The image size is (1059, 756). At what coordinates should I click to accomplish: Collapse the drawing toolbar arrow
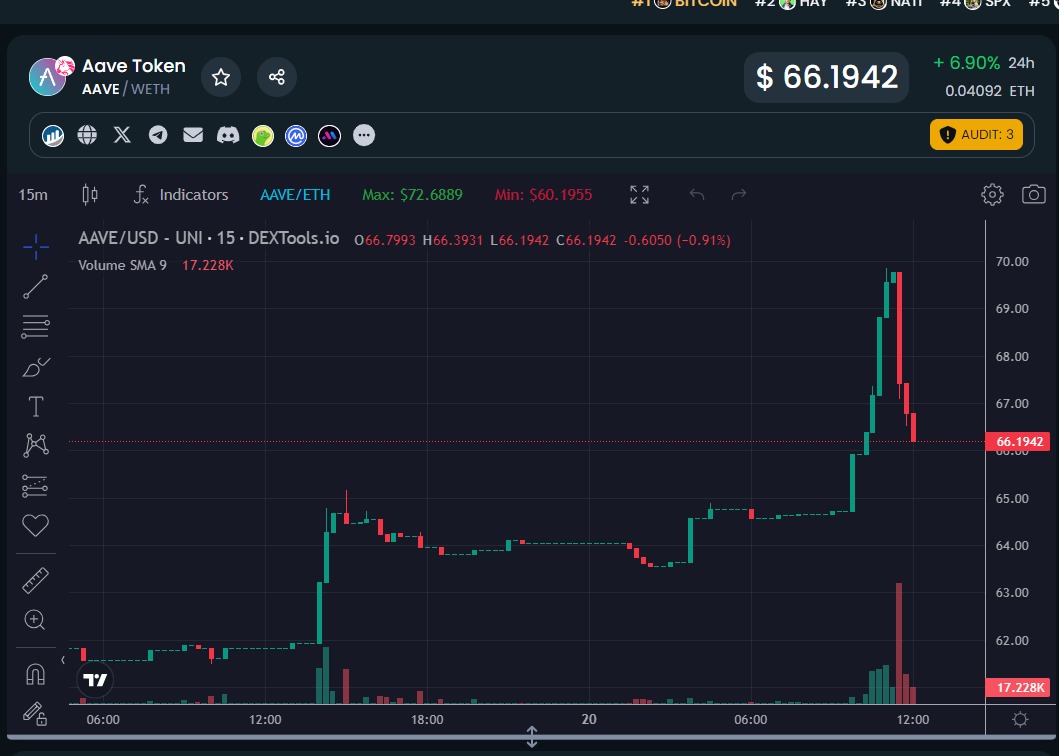63,660
